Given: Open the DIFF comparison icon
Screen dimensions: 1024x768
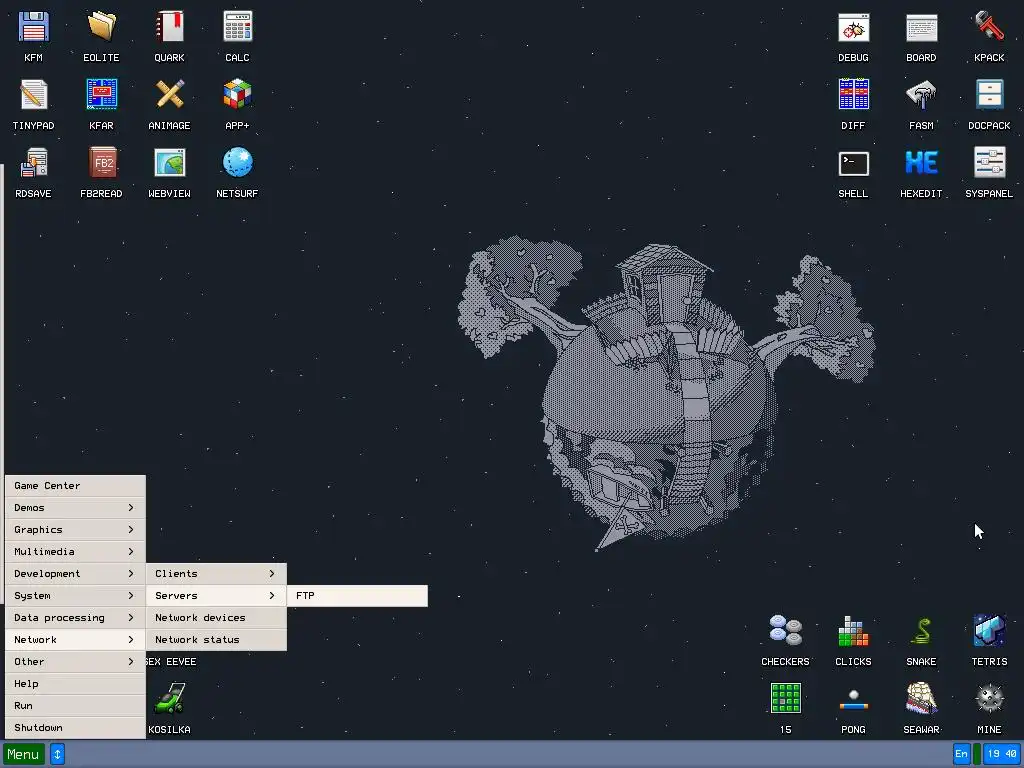Looking at the screenshot, I should pos(854,95).
